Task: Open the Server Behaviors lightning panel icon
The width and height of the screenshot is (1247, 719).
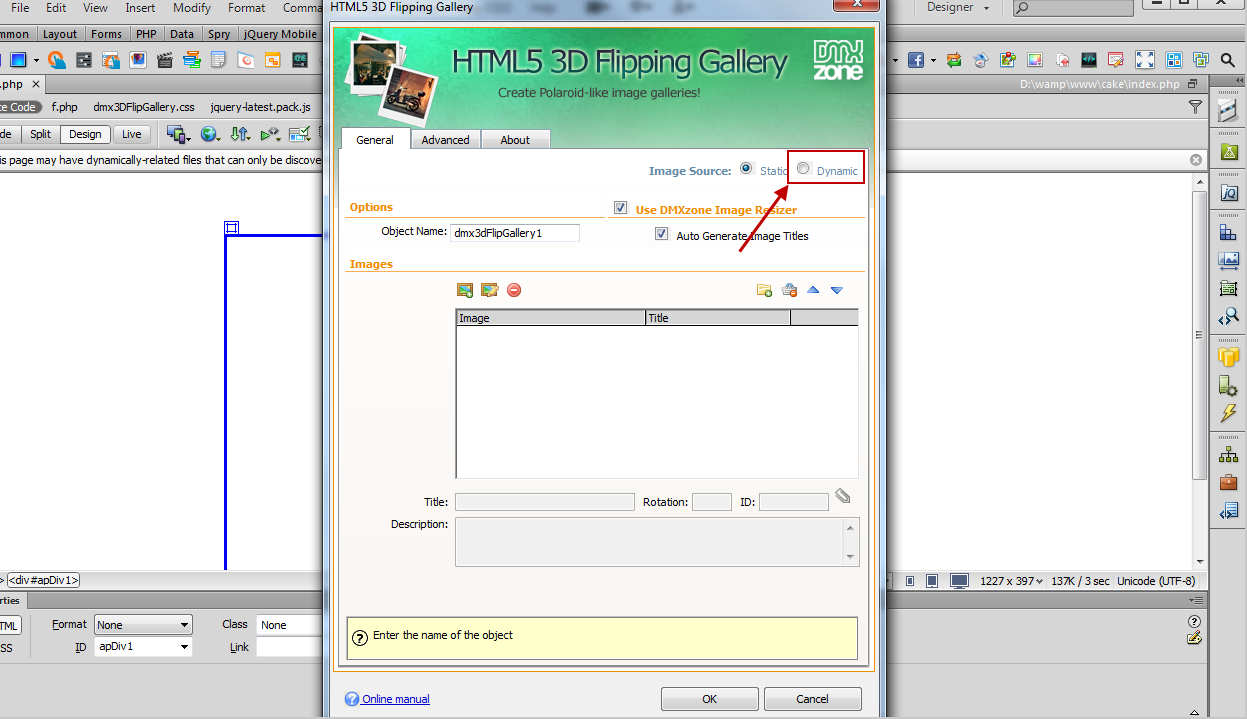Action: click(1229, 413)
